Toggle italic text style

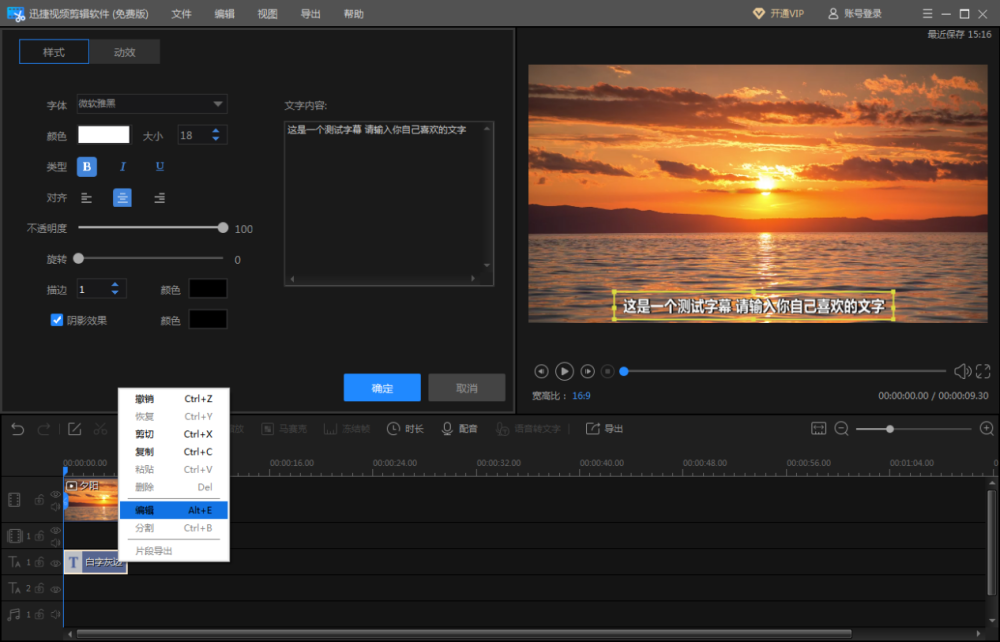click(x=123, y=166)
